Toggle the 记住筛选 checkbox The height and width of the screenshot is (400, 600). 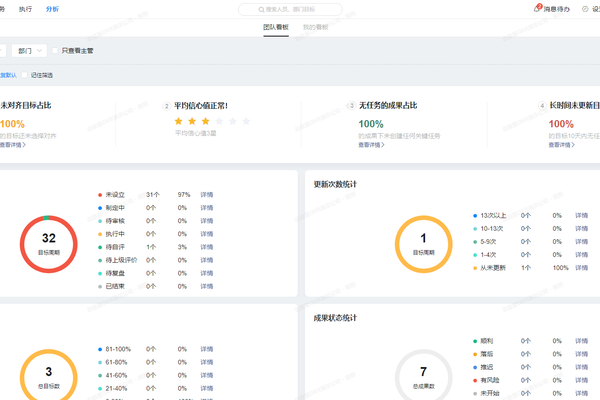pyautogui.click(x=24, y=75)
